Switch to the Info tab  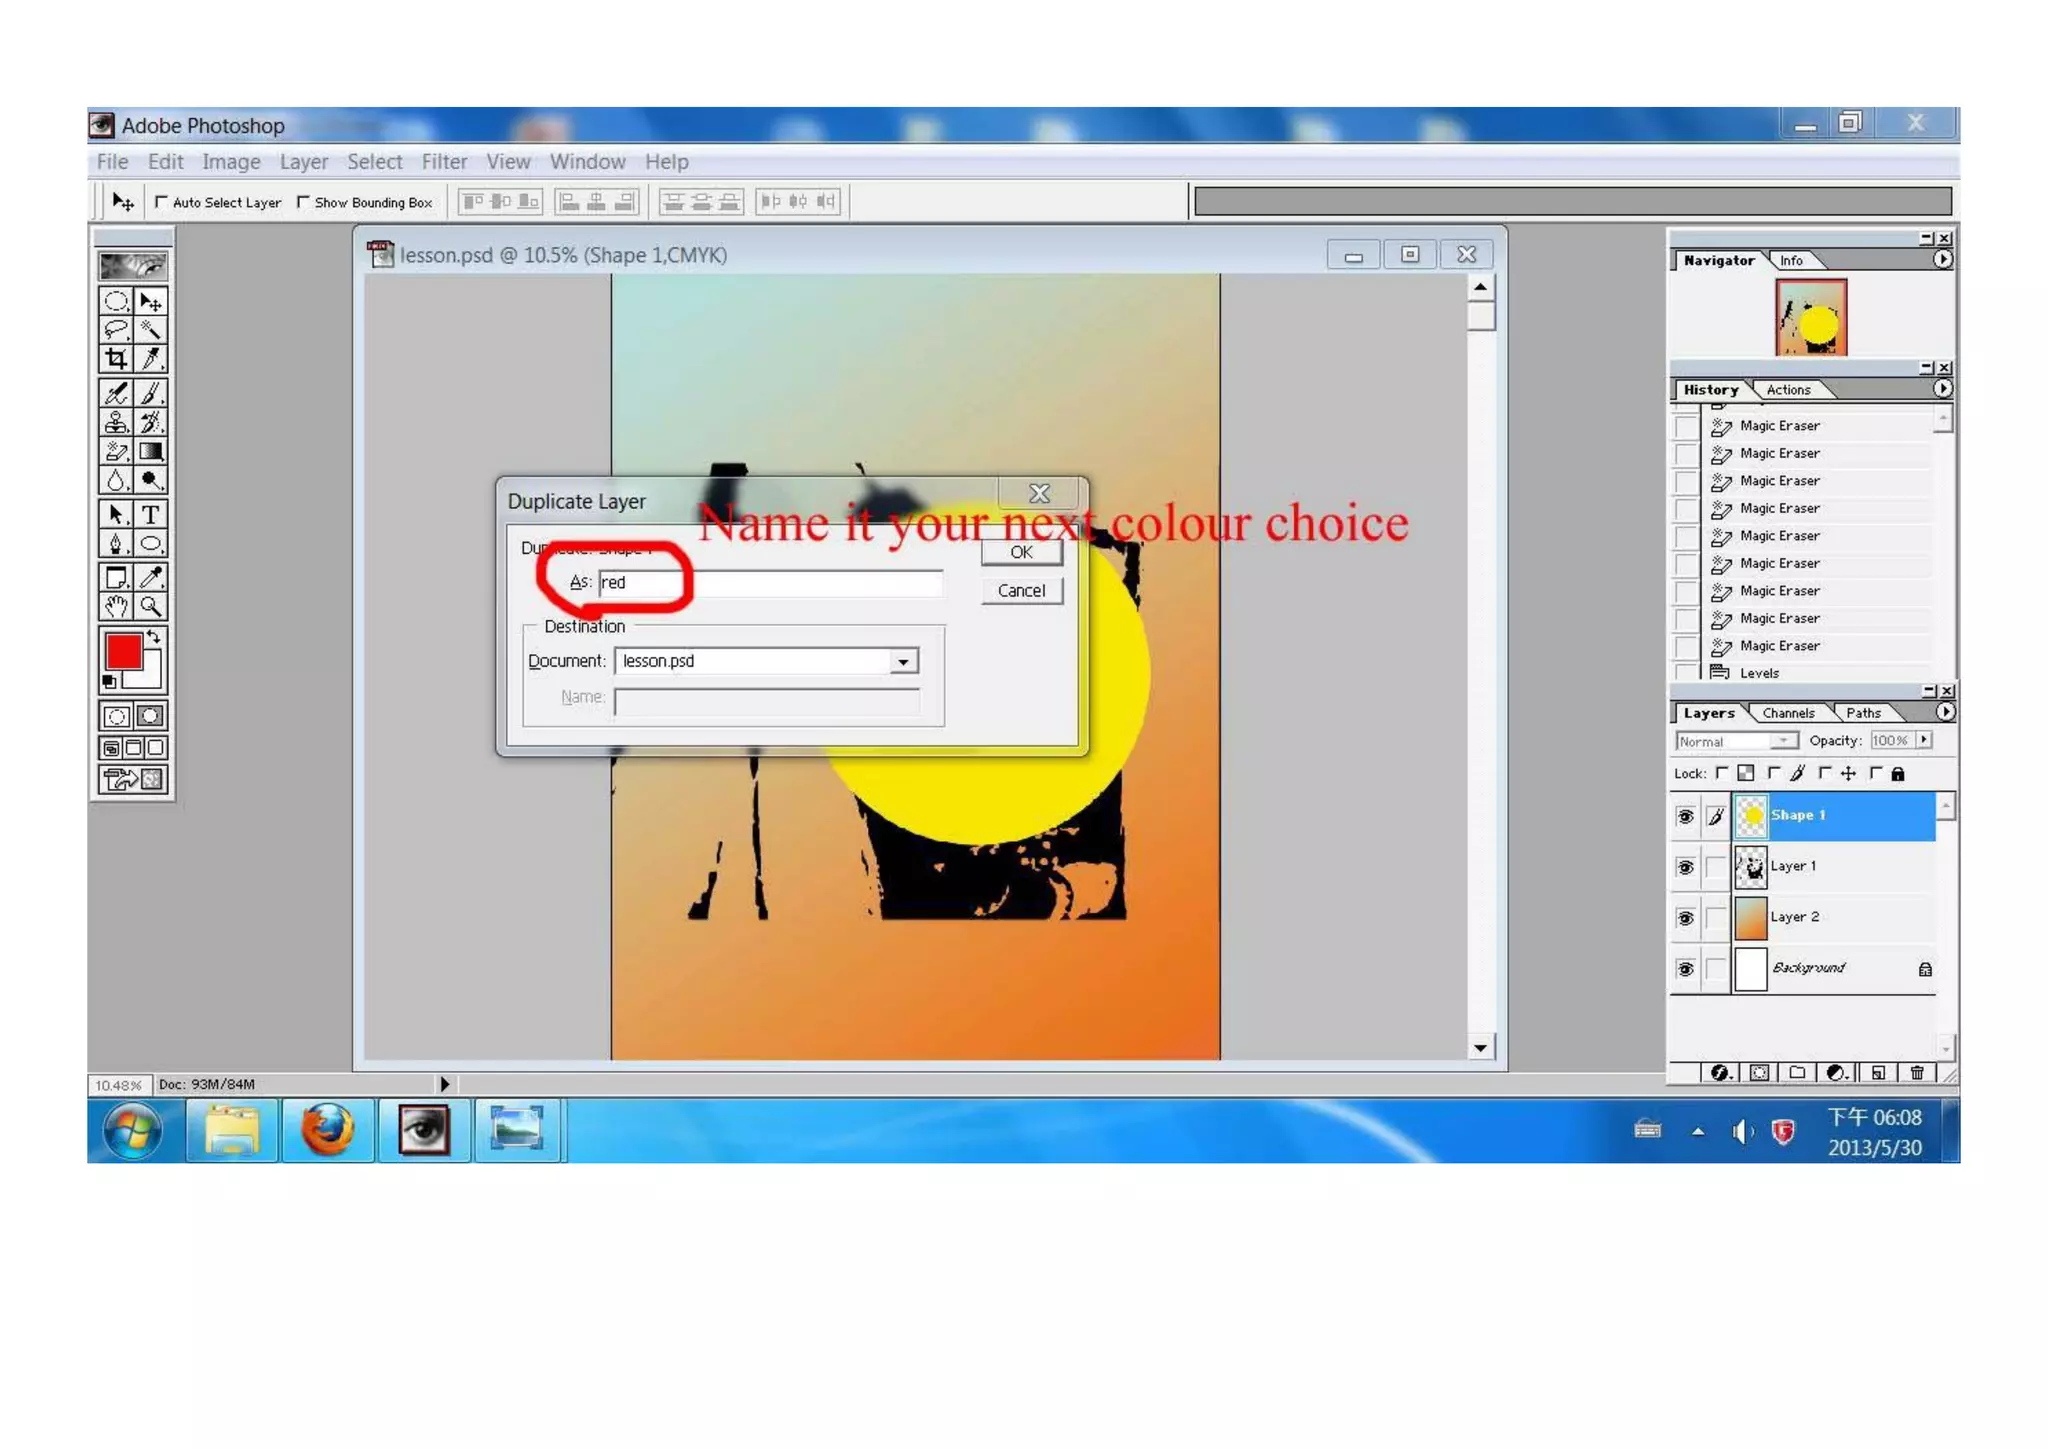(x=1791, y=261)
